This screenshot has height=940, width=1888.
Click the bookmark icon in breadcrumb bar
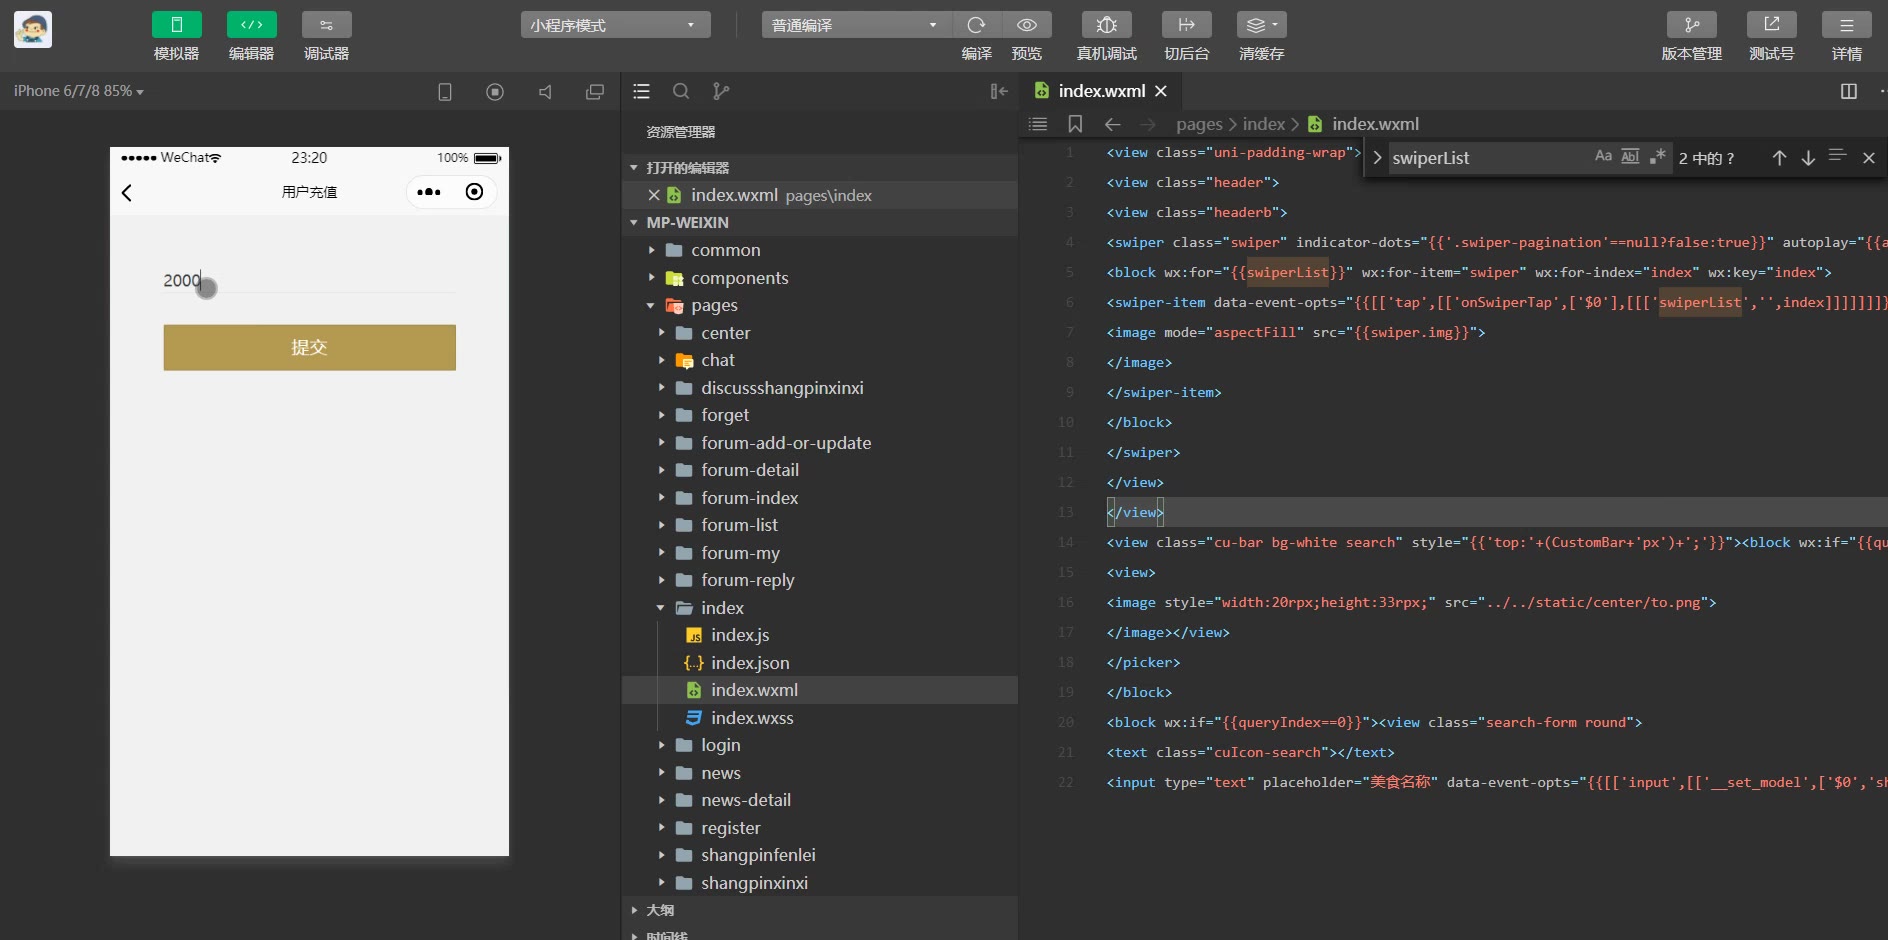tap(1075, 124)
